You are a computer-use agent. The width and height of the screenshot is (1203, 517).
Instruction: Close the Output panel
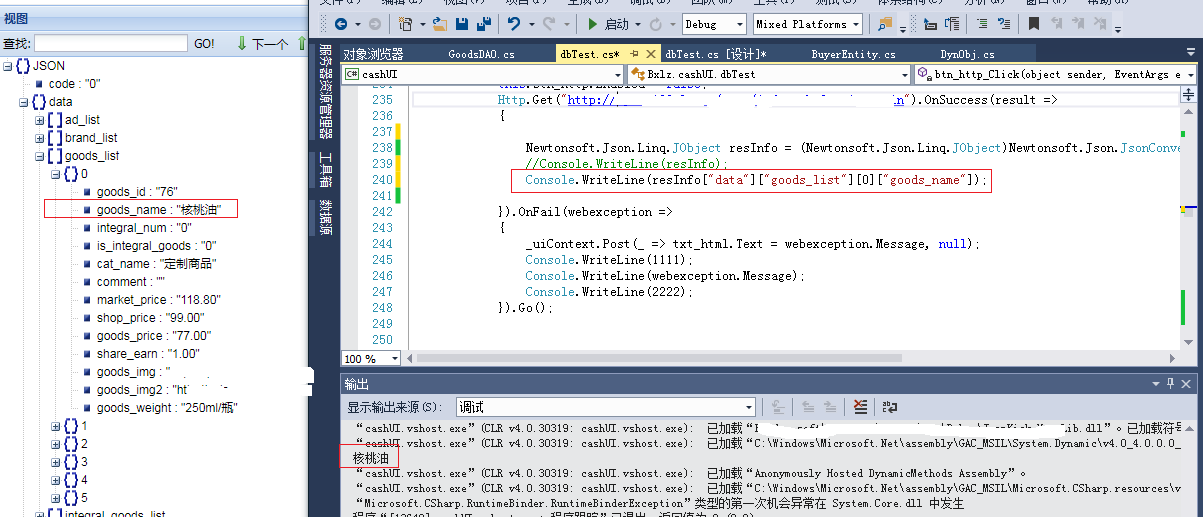coord(1186,384)
